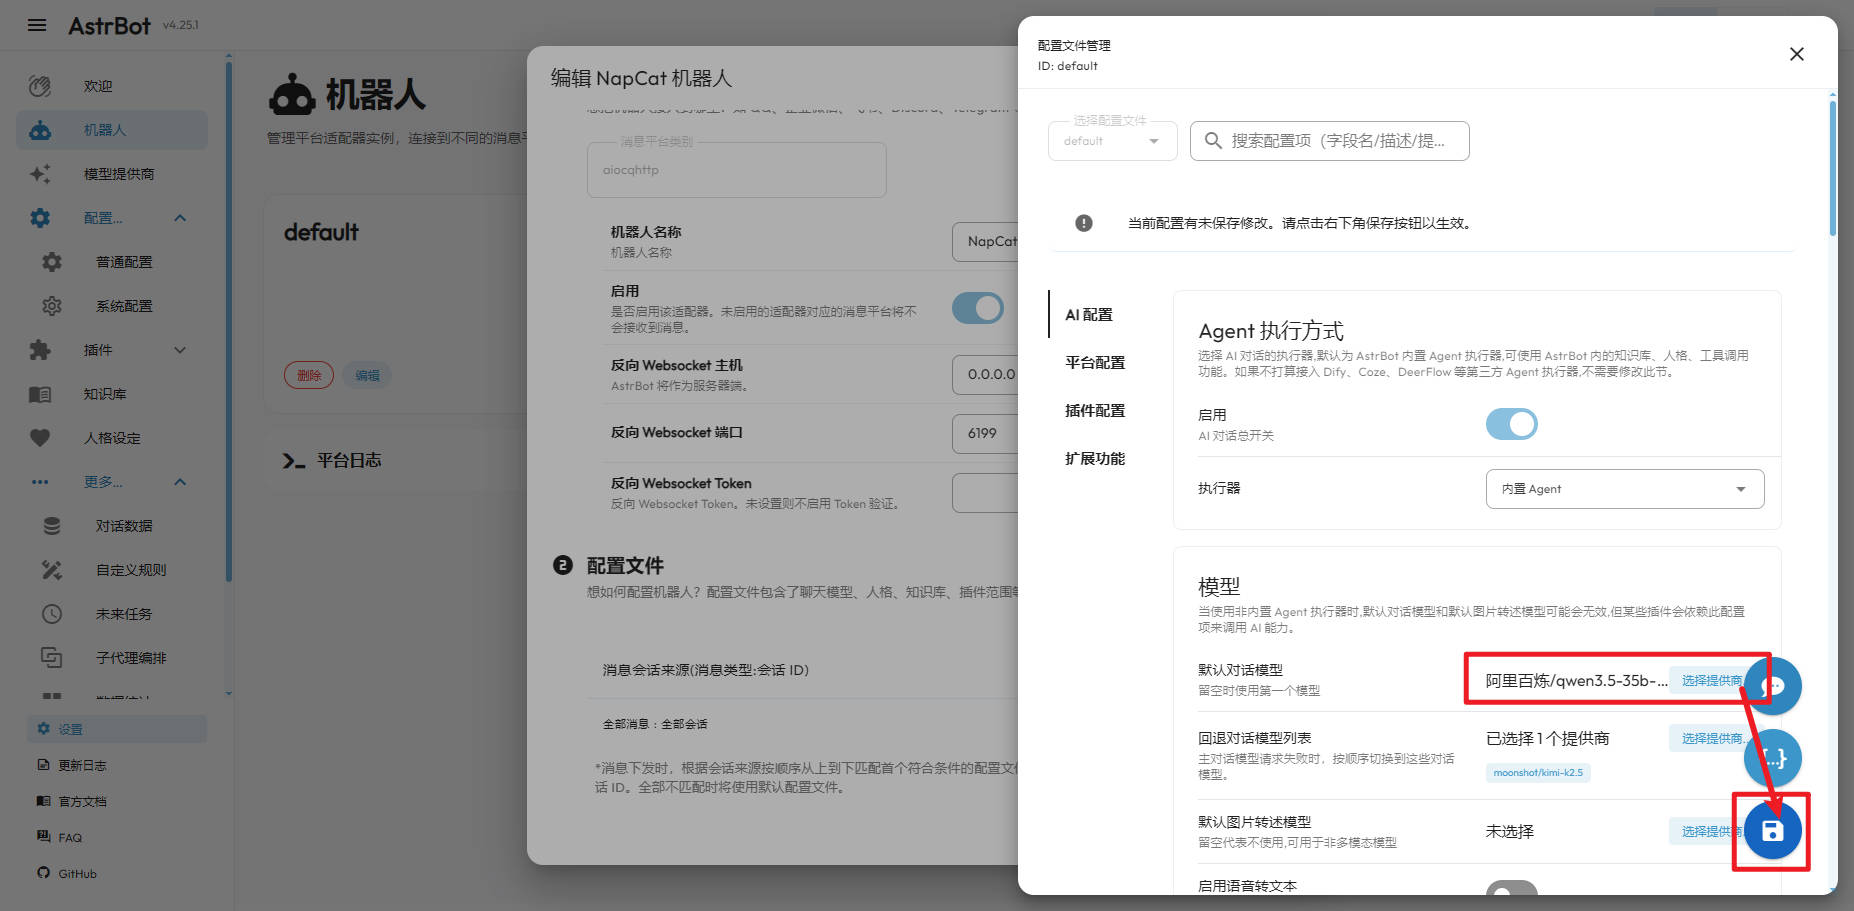Image resolution: width=1854 pixels, height=911 pixels.
Task: Open 普通配置 gear icon
Action: click(x=52, y=262)
